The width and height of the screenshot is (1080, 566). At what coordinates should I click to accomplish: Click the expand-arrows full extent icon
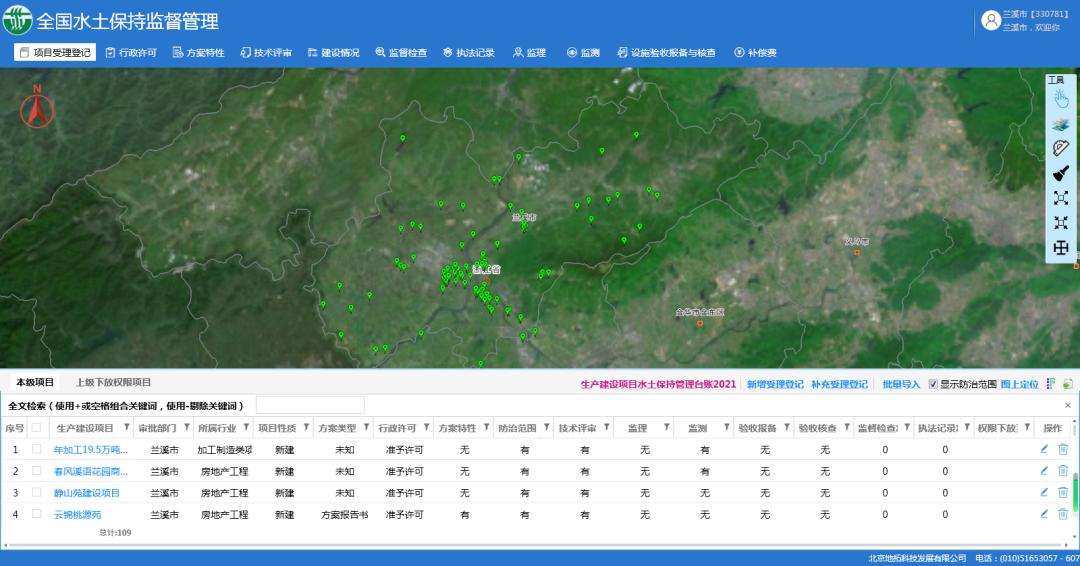coord(1061,198)
